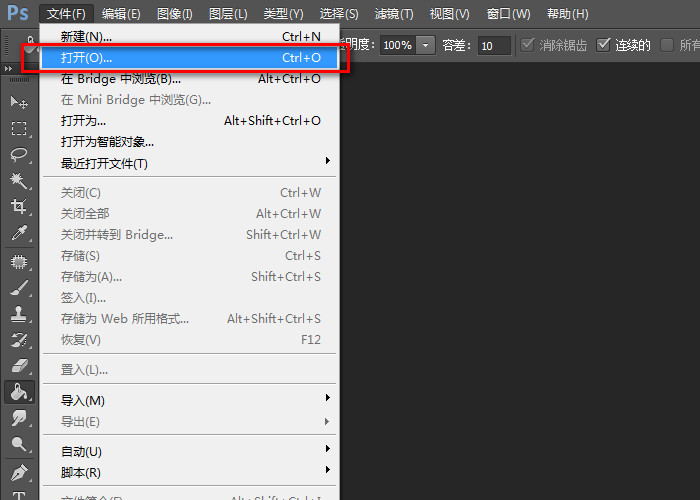
Task: Select the Paint Bucket tool
Action: [19, 392]
